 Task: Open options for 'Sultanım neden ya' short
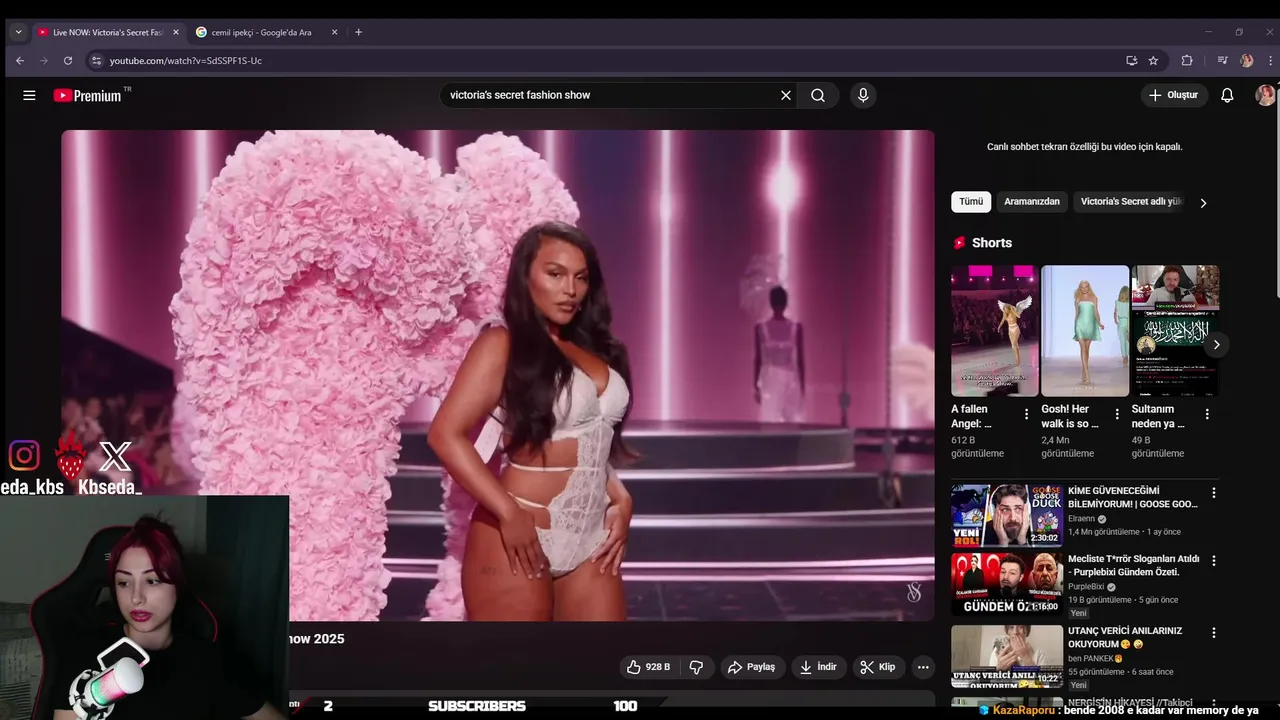1207,414
